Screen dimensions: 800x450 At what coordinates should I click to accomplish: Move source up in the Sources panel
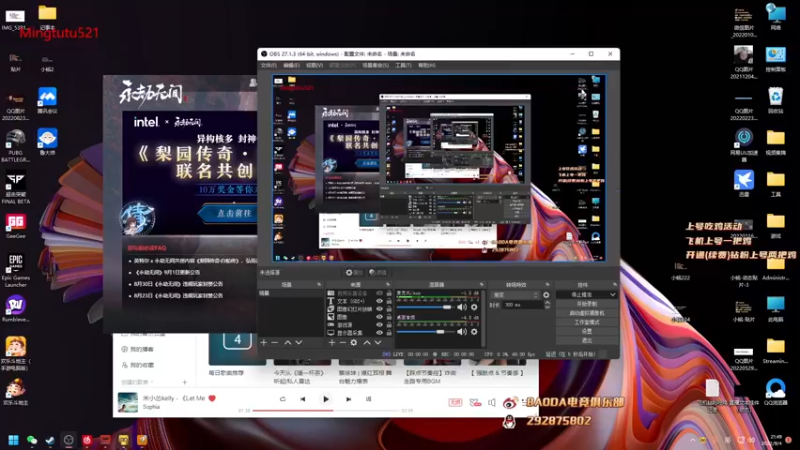click(x=366, y=342)
